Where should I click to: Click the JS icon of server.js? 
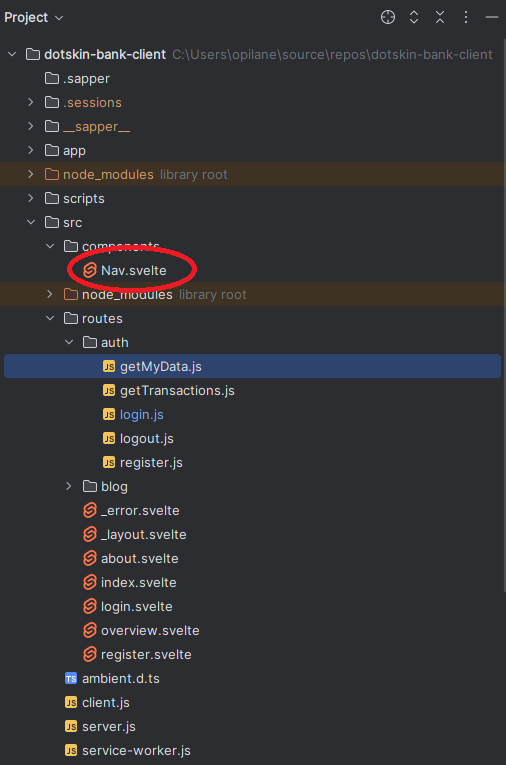[x=71, y=726]
